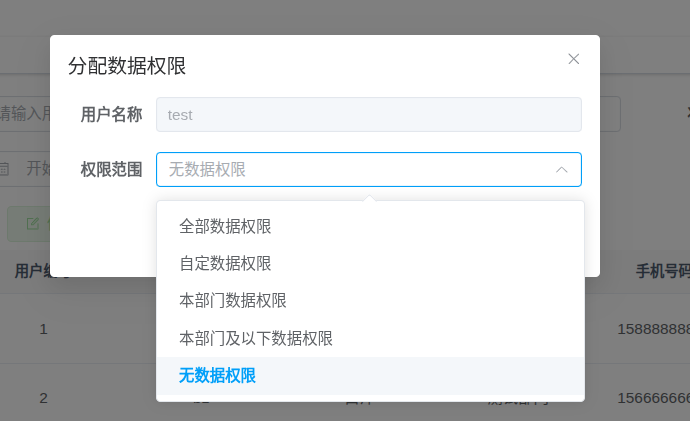
Task: Click the 分配数据权限 dialog title
Action: coord(127,67)
